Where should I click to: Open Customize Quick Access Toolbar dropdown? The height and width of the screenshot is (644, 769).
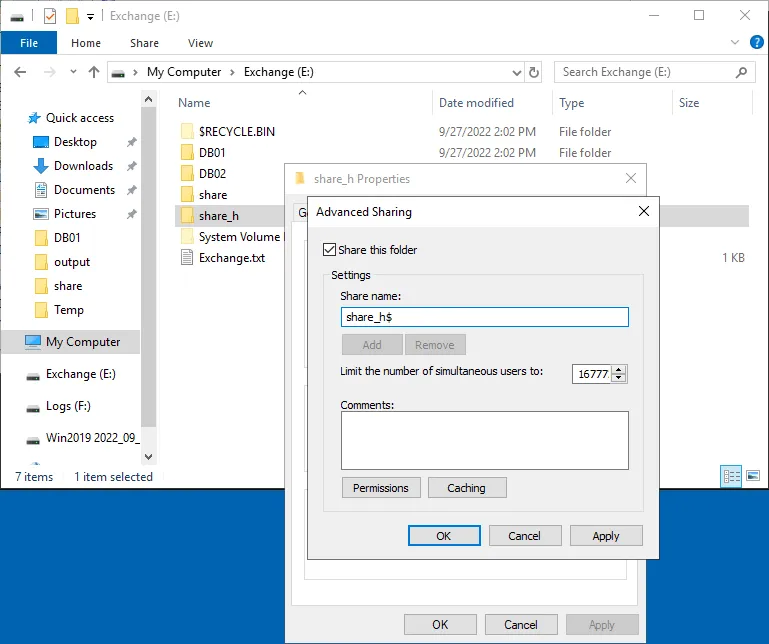[x=90, y=16]
